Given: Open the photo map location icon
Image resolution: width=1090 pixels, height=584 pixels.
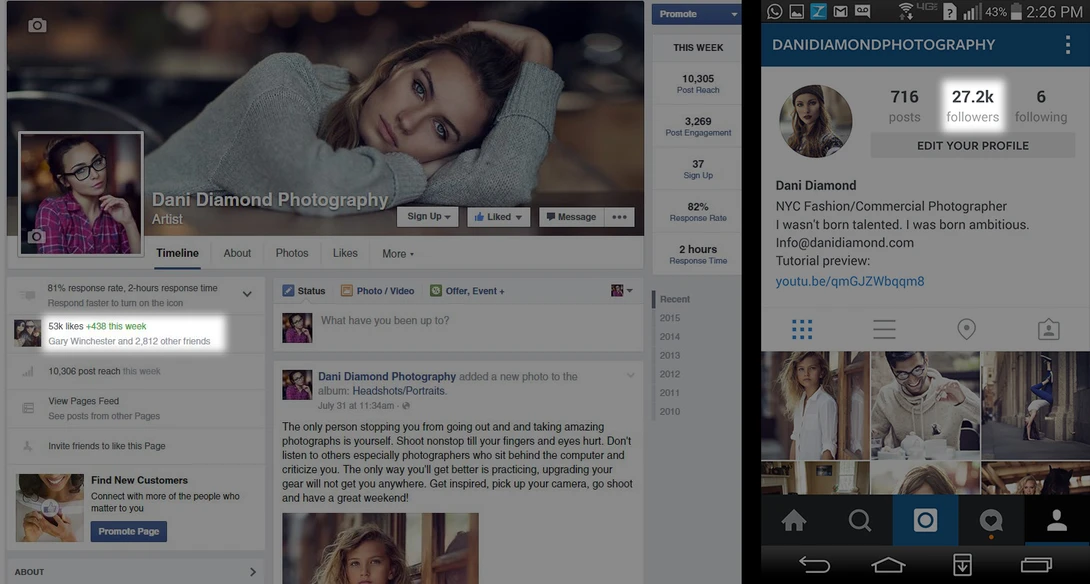Looking at the screenshot, I should [966, 329].
